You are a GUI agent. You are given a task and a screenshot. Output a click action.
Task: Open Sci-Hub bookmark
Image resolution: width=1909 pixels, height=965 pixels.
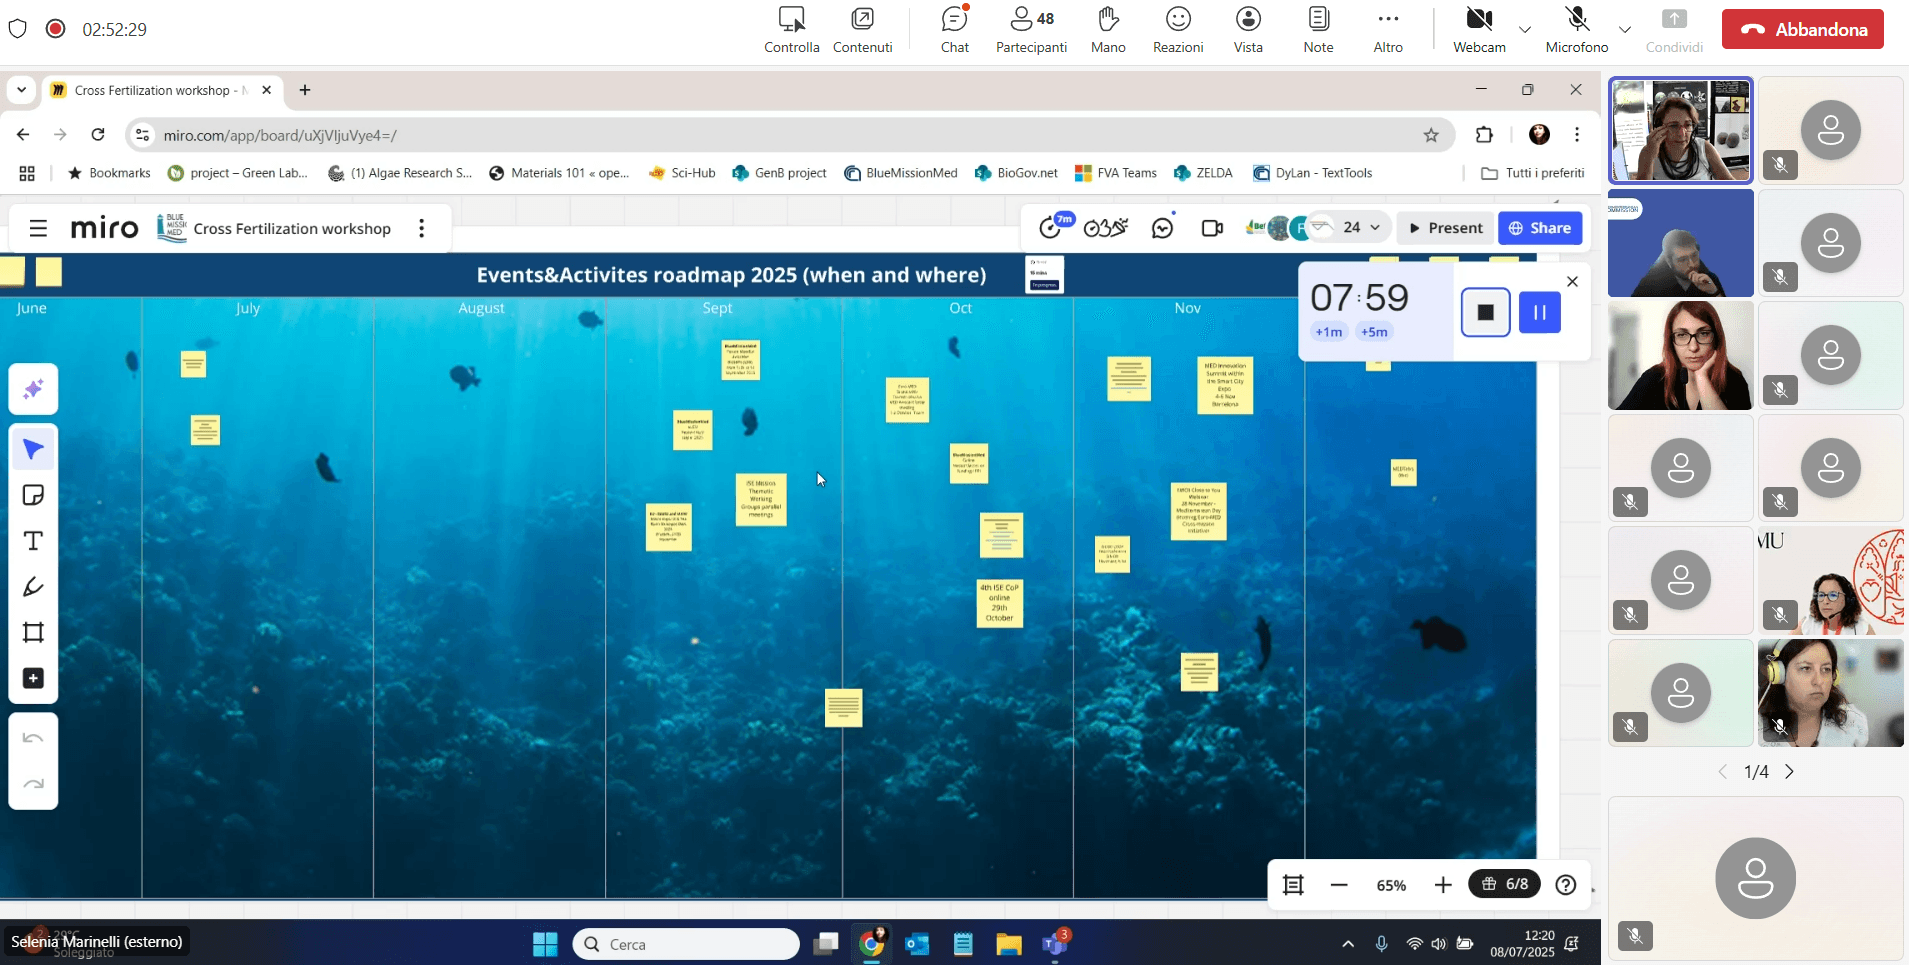pos(682,173)
